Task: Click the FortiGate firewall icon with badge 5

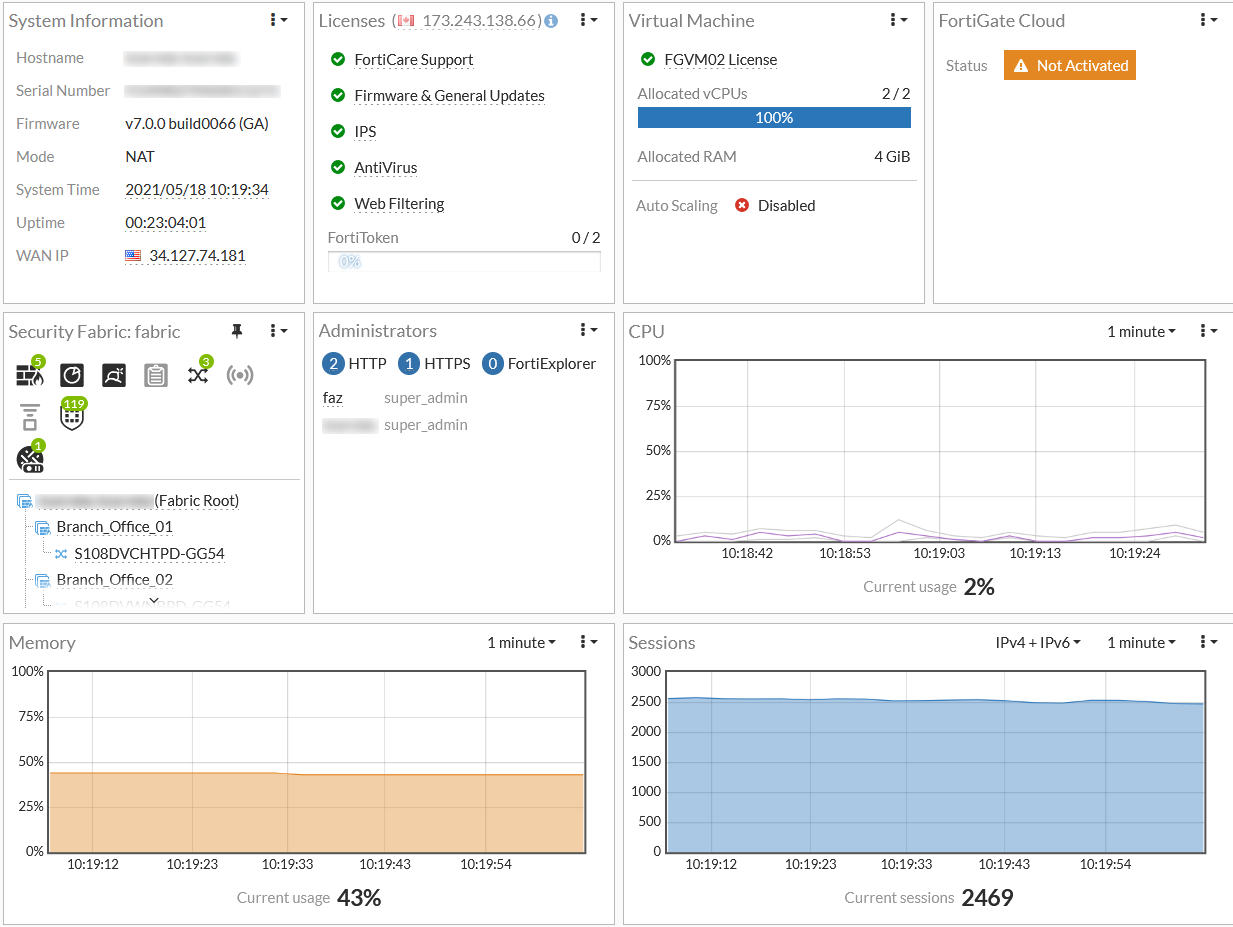Action: (x=30, y=376)
